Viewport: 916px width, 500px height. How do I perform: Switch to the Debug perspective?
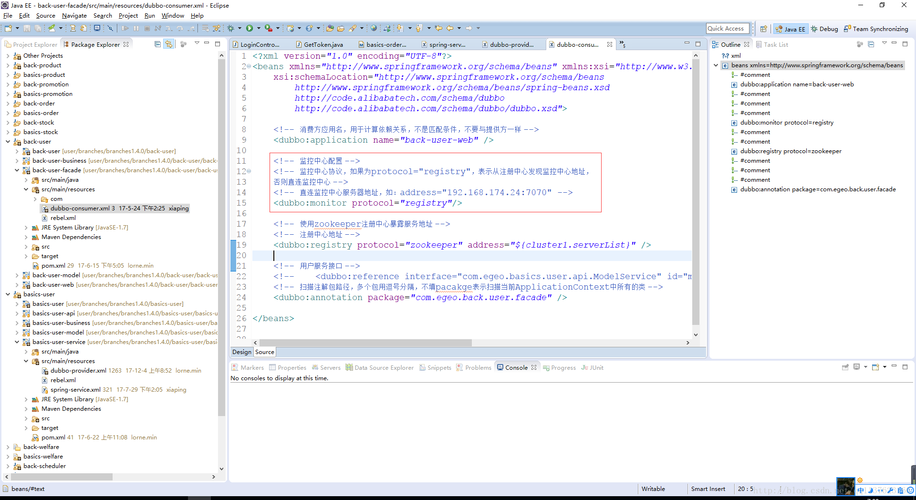click(824, 29)
